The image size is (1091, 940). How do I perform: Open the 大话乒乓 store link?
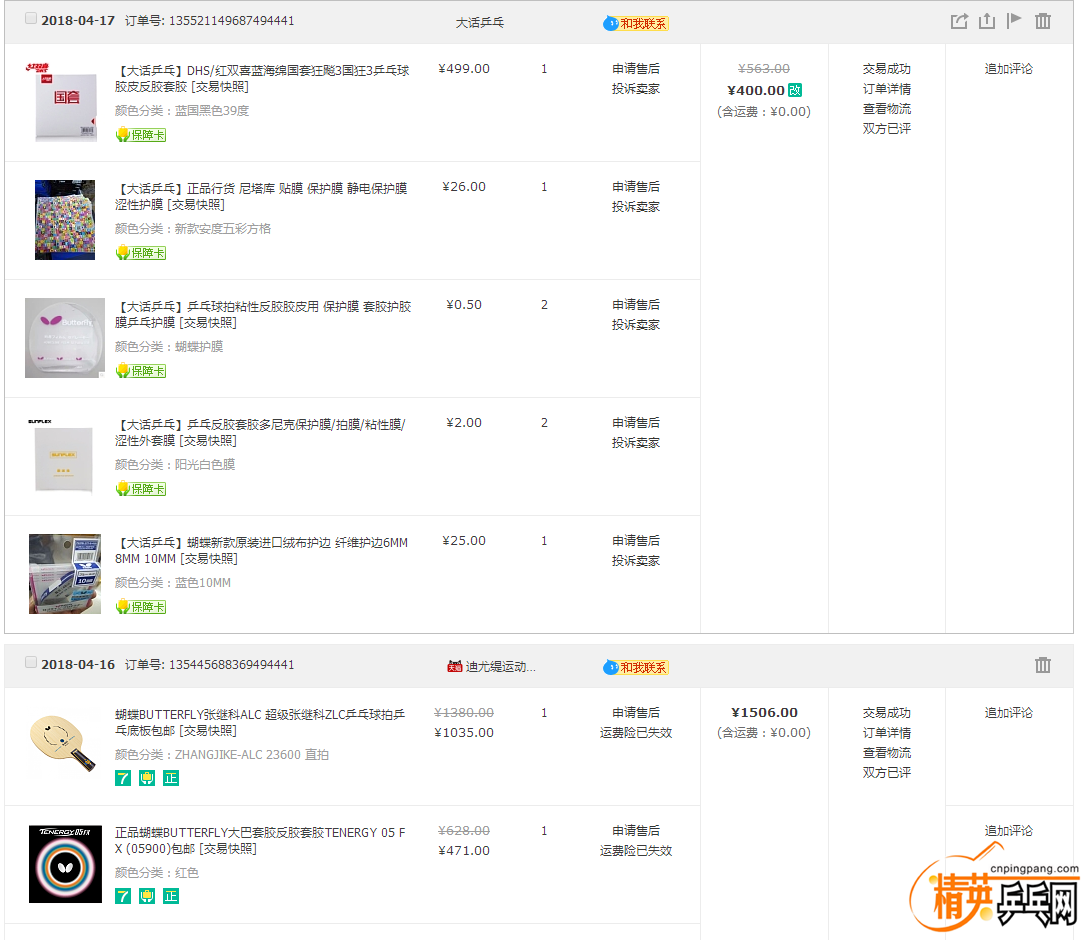(x=479, y=23)
